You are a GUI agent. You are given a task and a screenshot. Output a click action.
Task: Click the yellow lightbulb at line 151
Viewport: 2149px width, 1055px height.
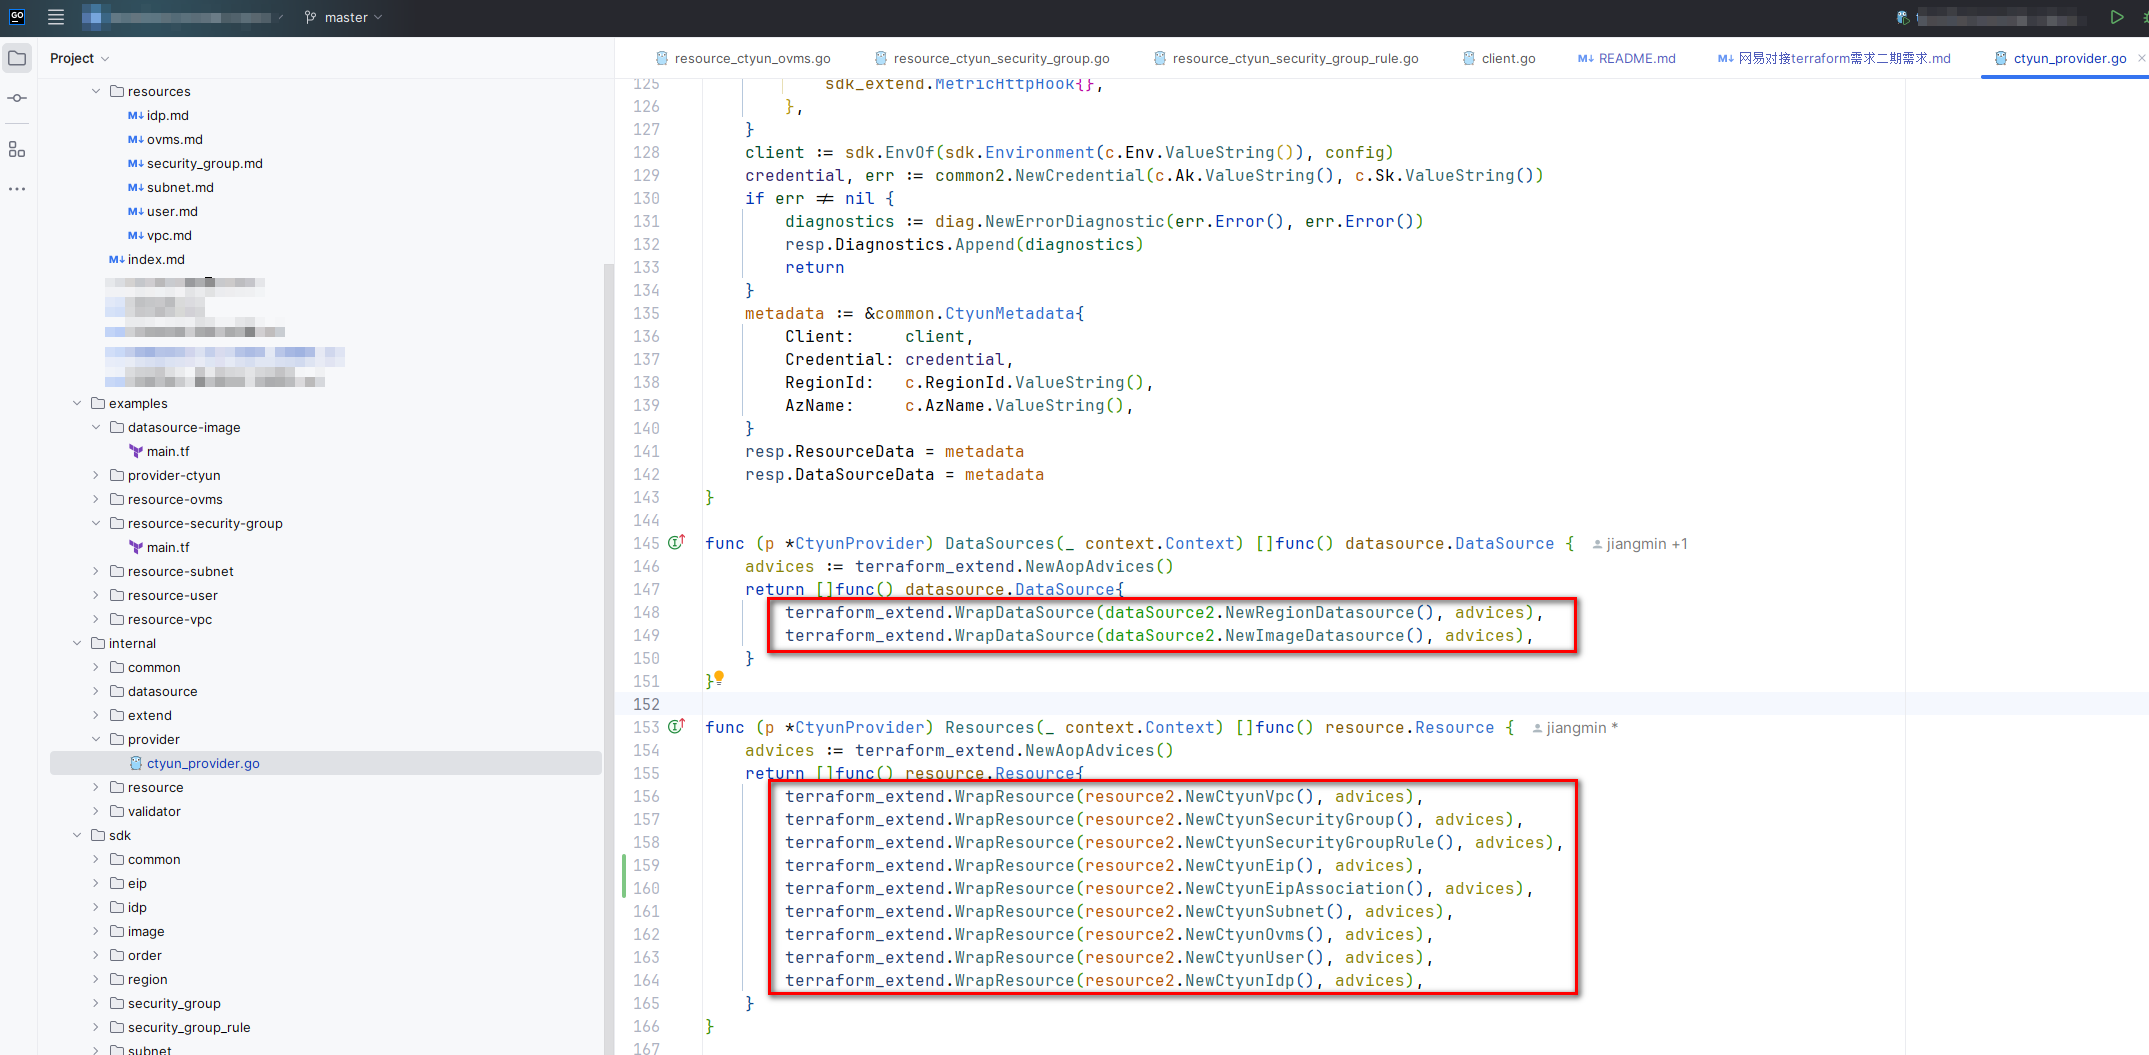[x=719, y=678]
